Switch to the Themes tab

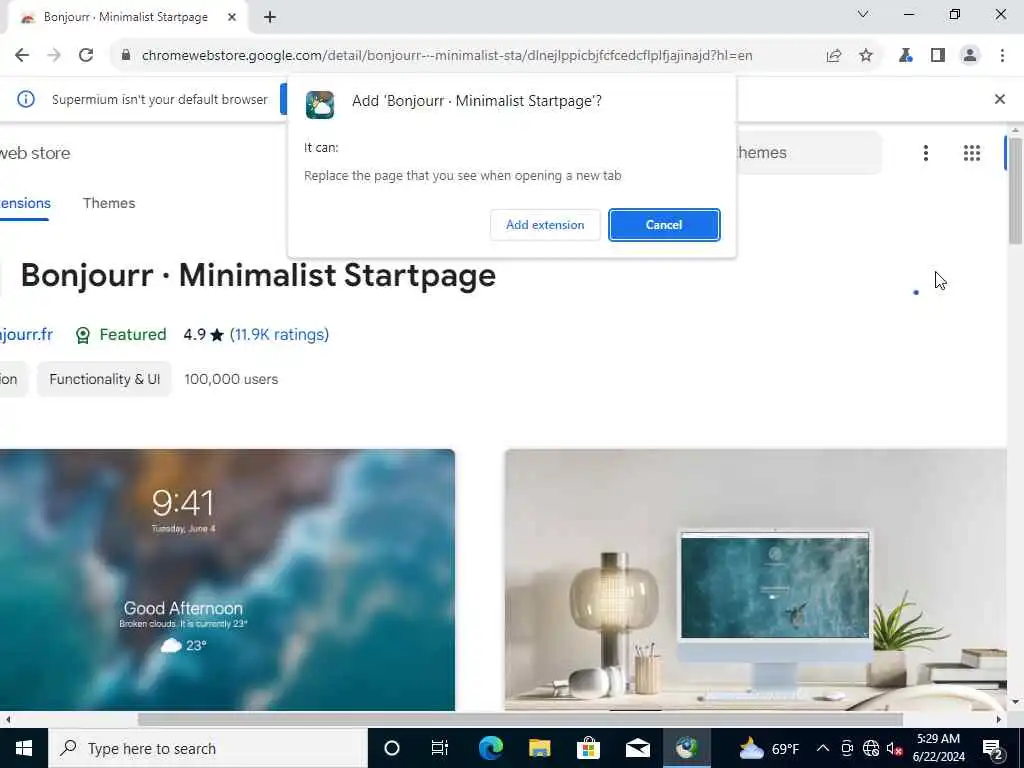click(x=109, y=203)
